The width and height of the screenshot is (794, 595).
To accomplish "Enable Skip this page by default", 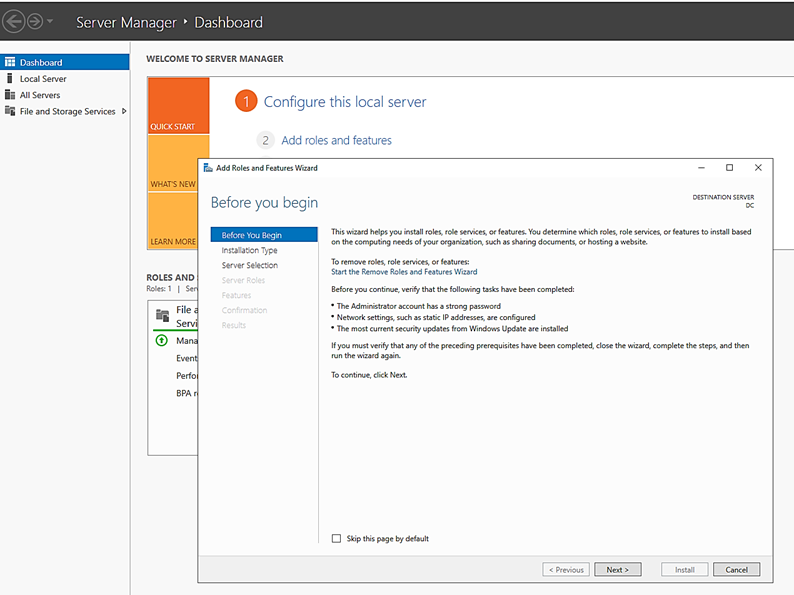I will point(337,539).
